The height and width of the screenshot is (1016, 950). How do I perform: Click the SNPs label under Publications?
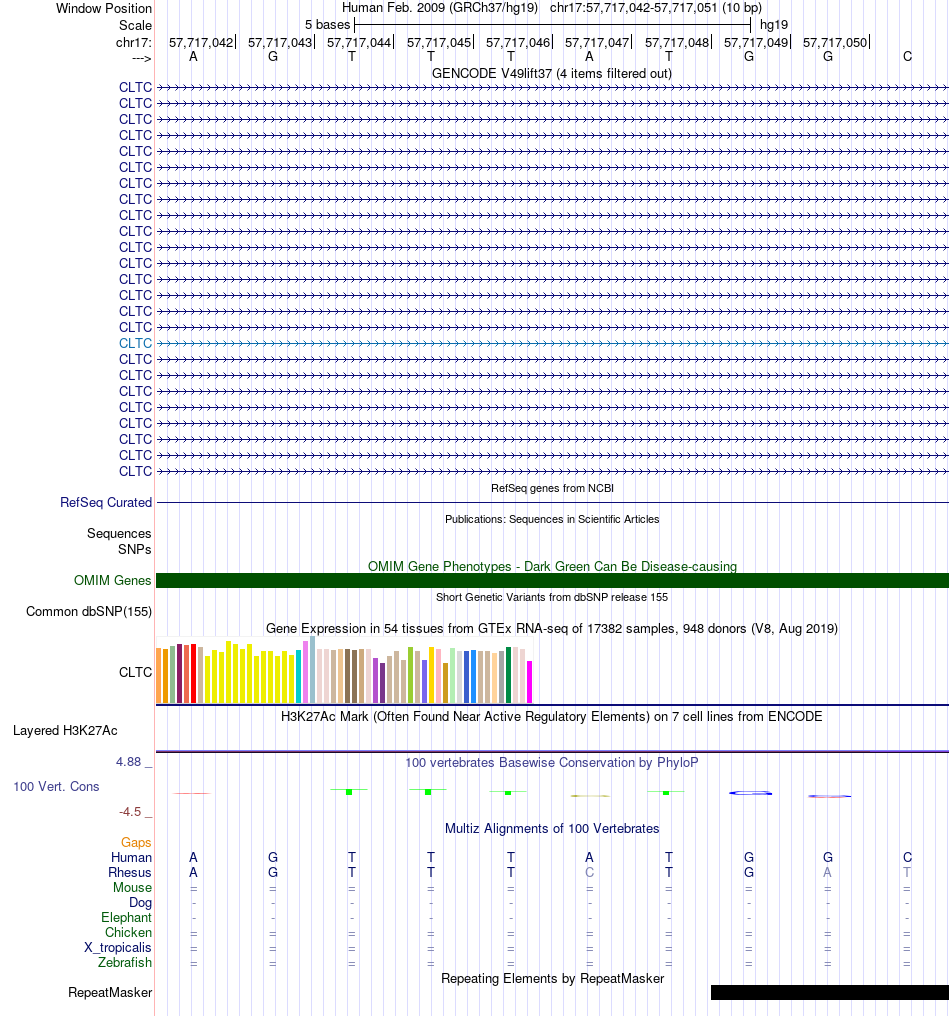tap(135, 549)
